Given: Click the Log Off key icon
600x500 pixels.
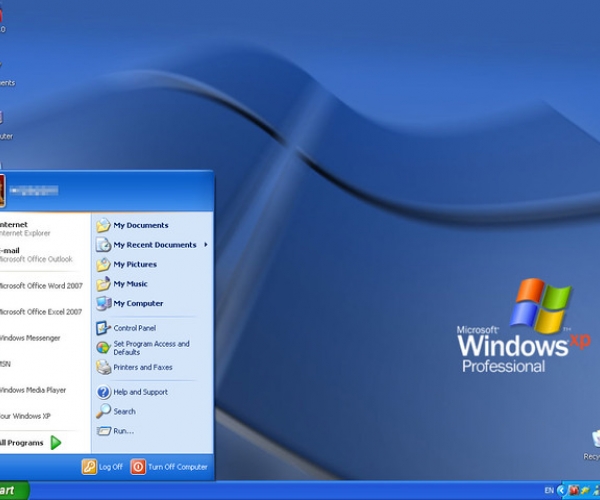Looking at the screenshot, I should pos(89,467).
